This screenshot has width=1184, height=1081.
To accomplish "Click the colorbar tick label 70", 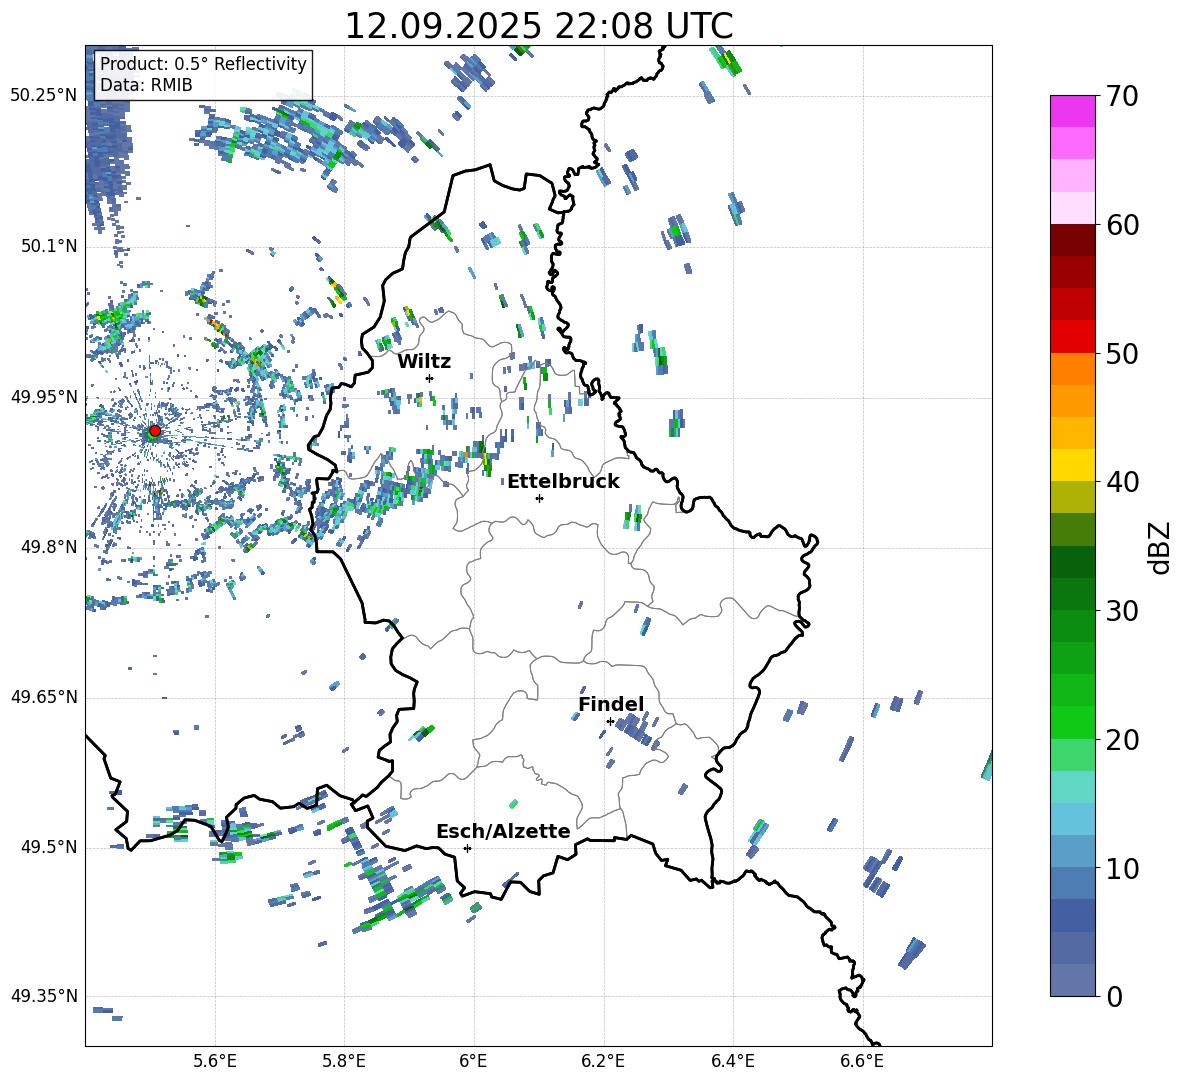I will [1122, 96].
